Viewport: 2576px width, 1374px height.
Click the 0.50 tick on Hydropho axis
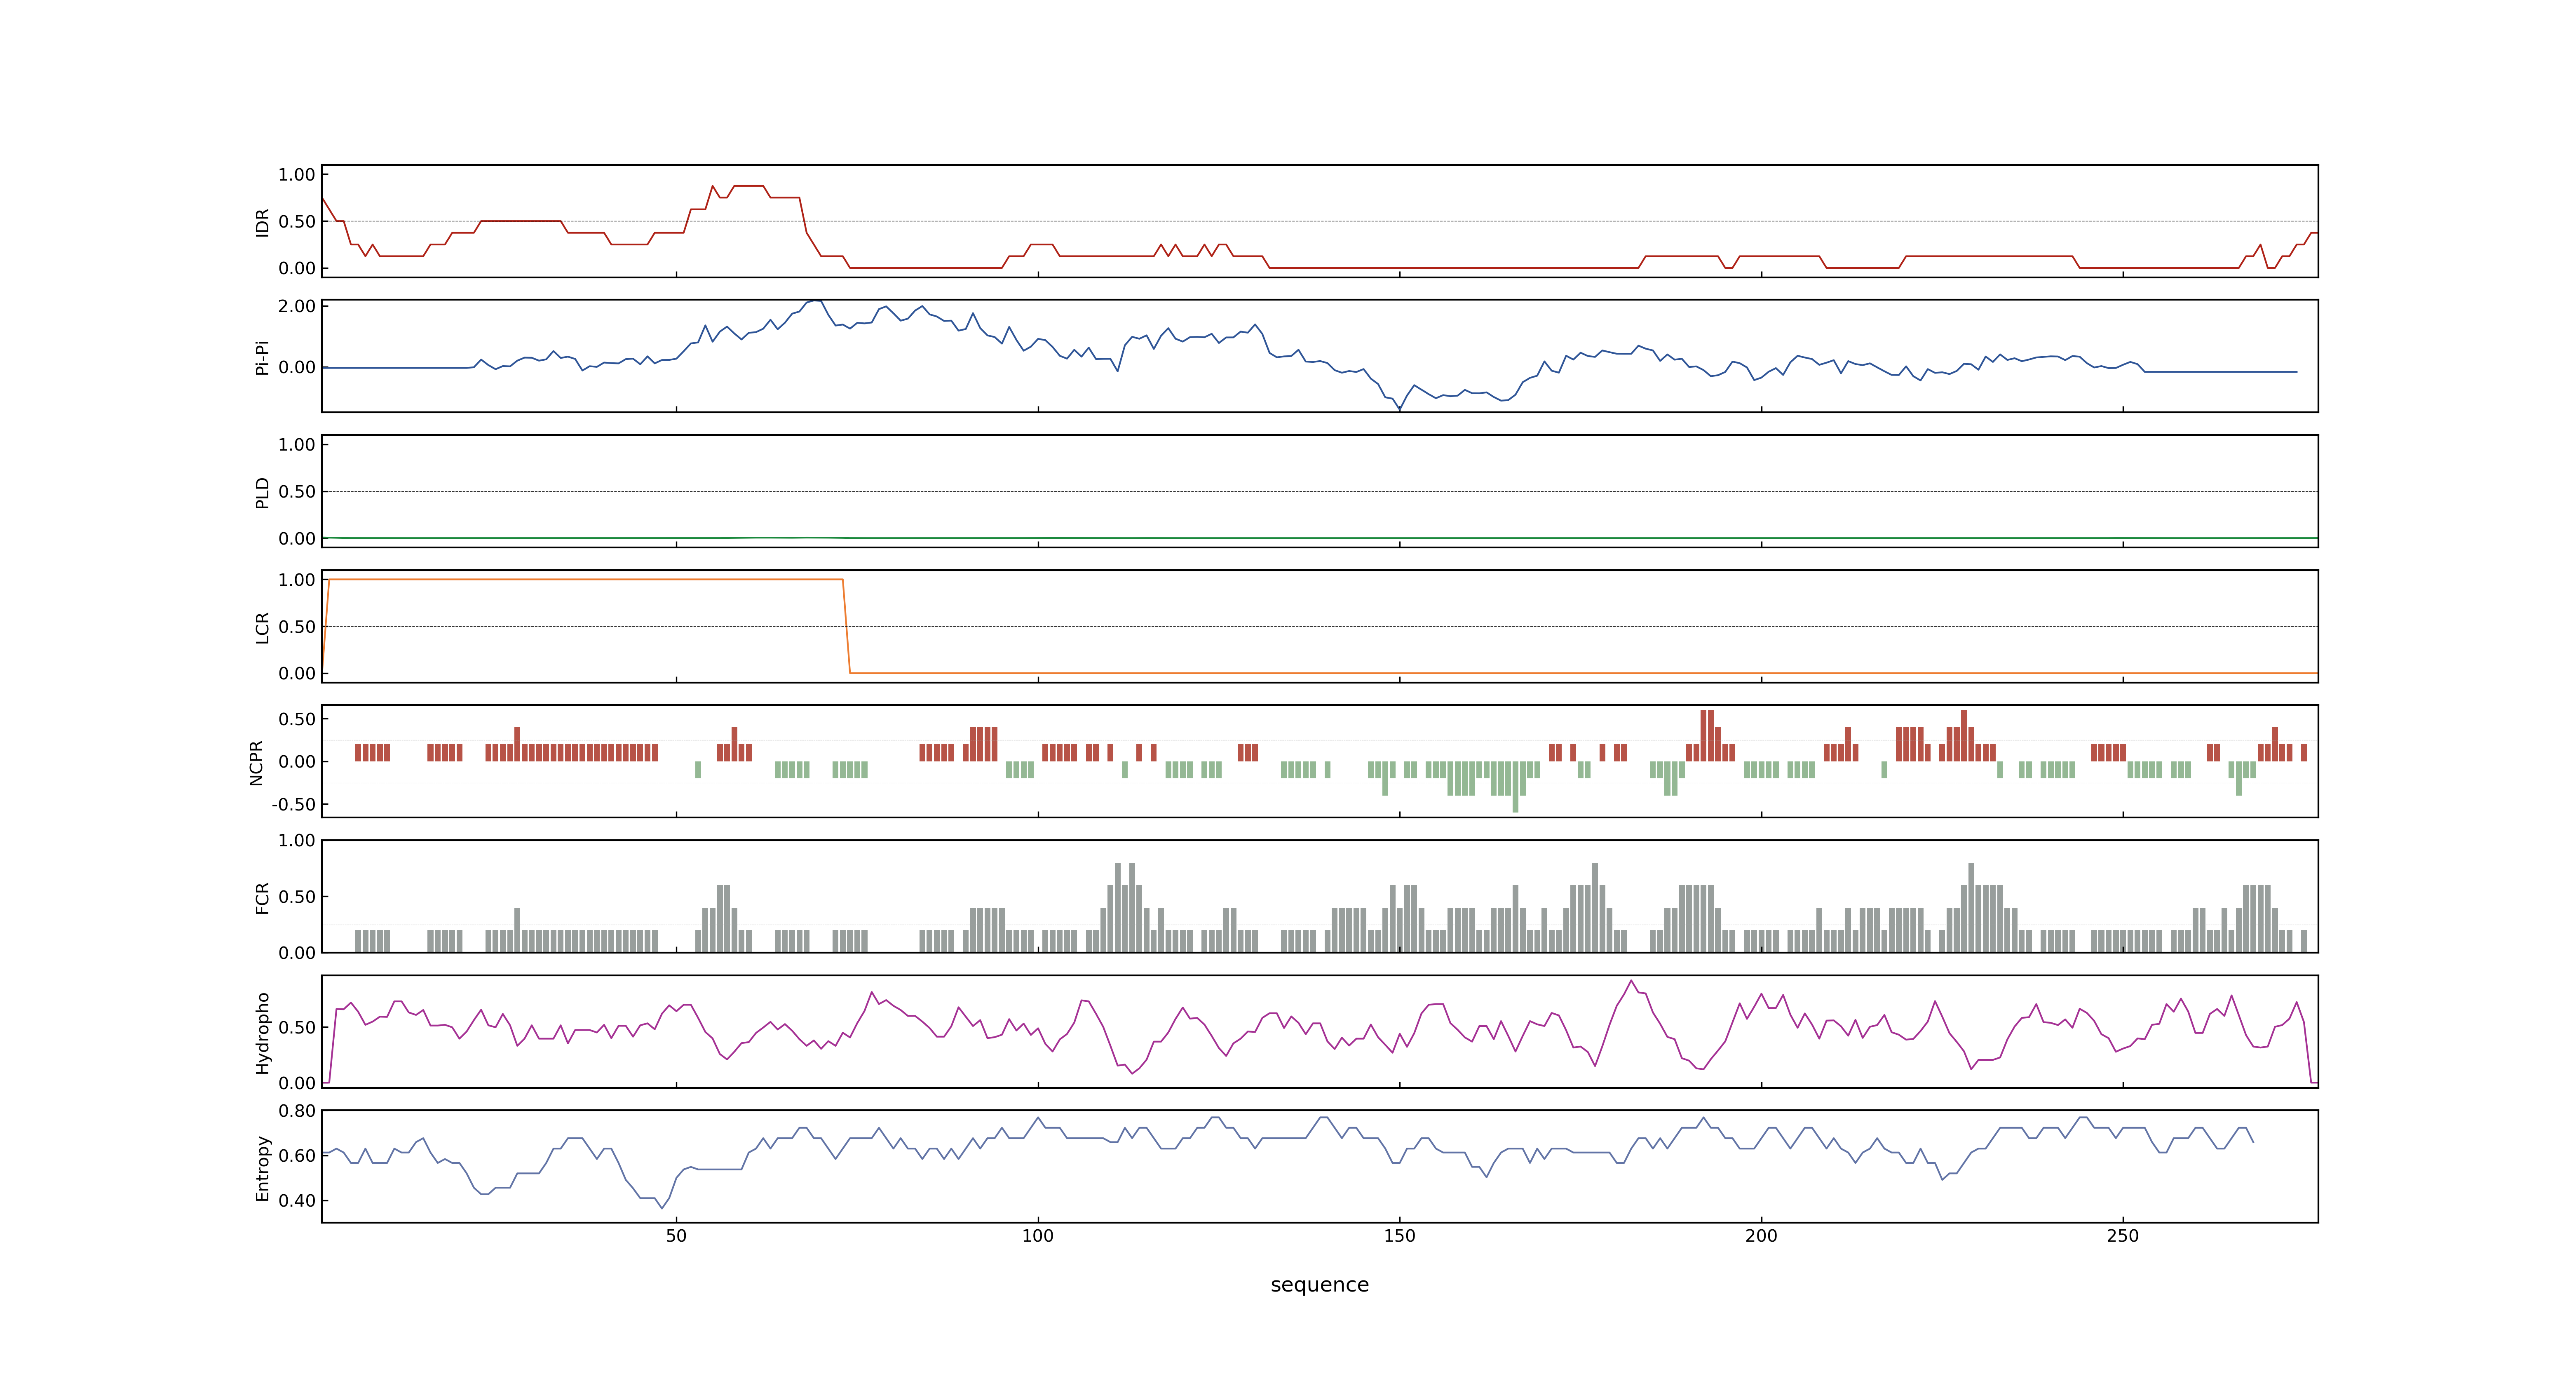tap(297, 1028)
